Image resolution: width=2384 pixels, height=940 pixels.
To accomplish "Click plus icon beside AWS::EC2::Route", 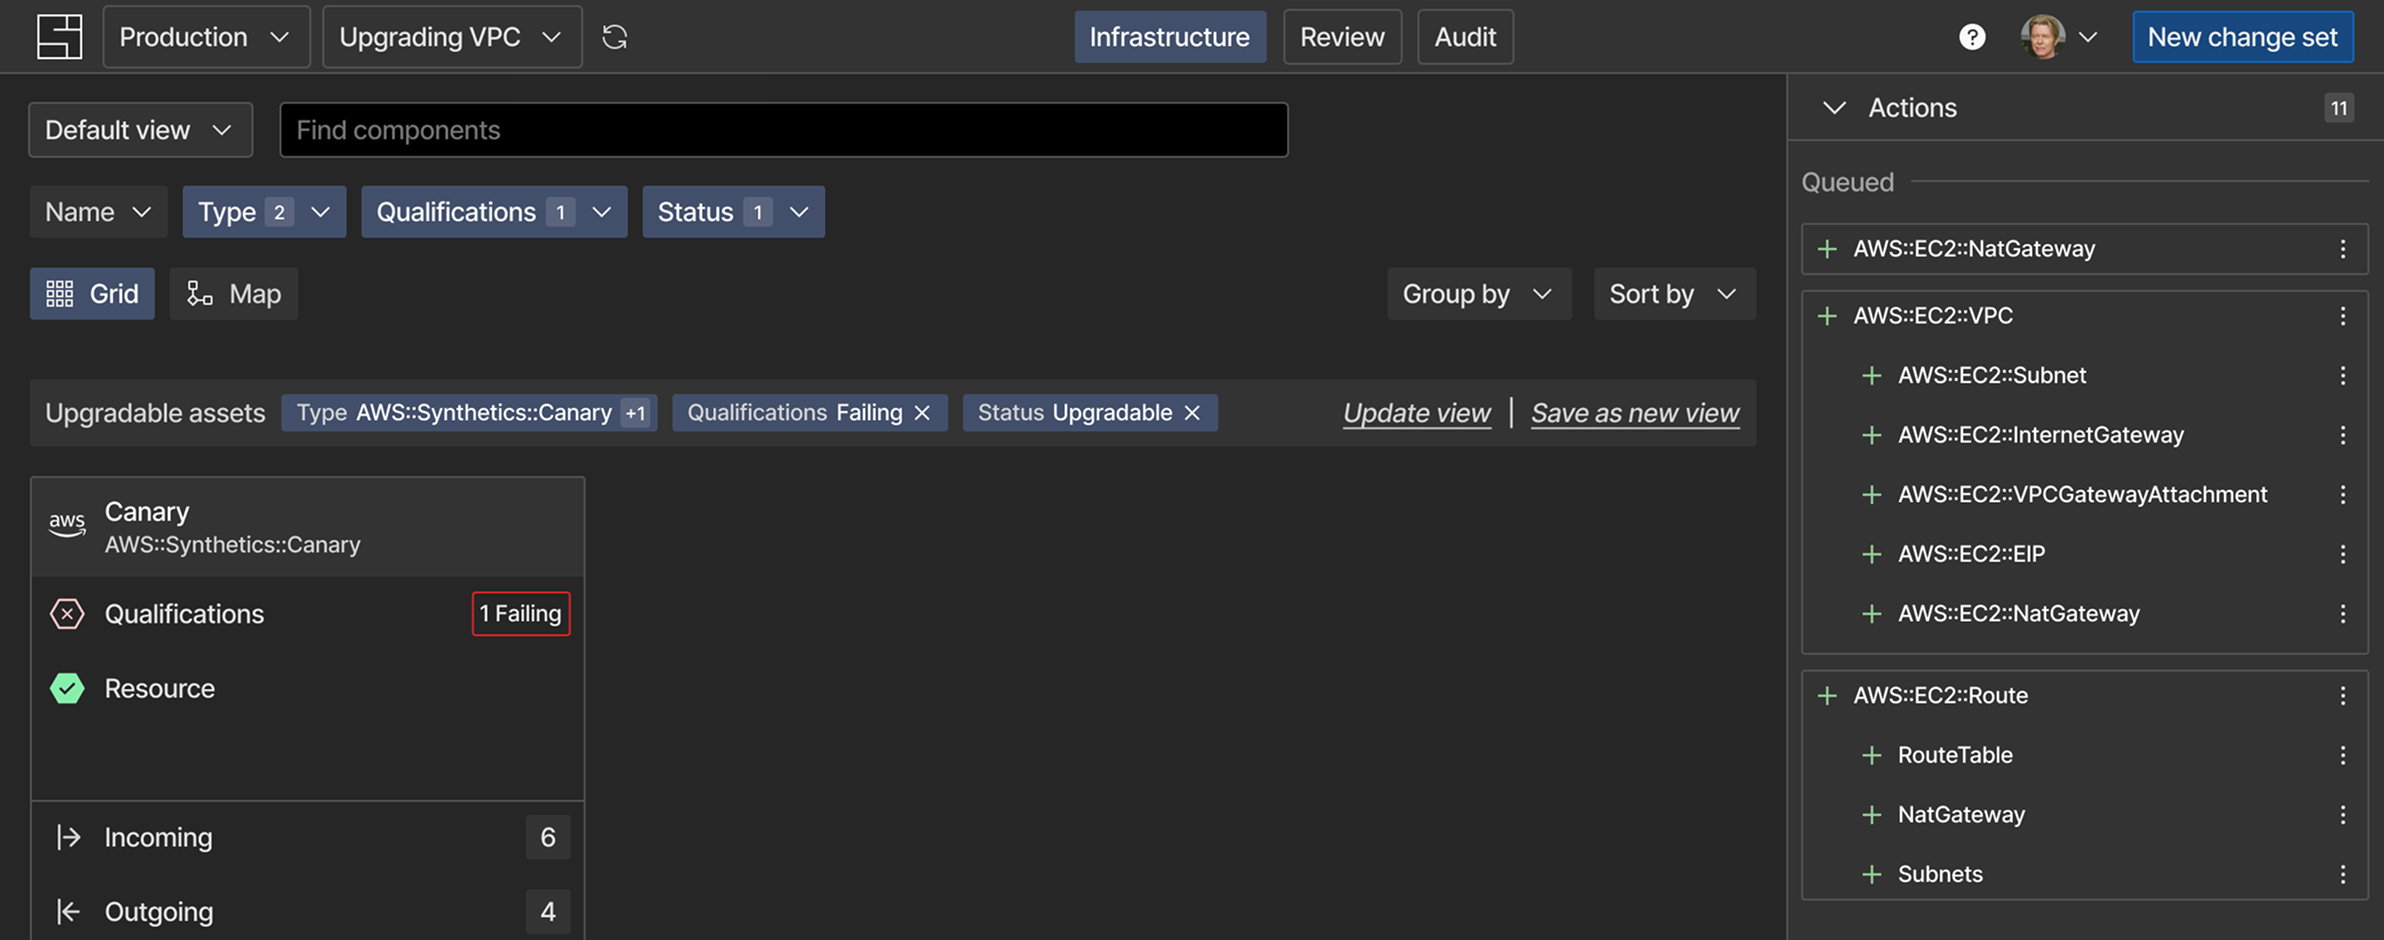I will tap(1827, 695).
